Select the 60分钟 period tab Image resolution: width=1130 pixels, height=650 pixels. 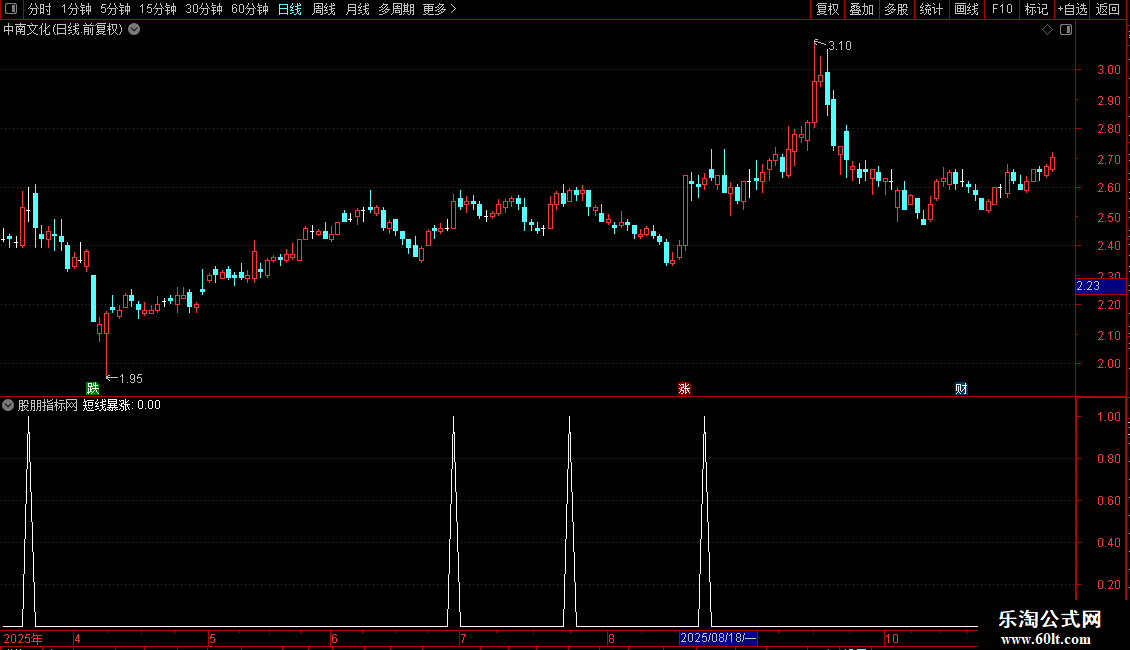pos(250,9)
